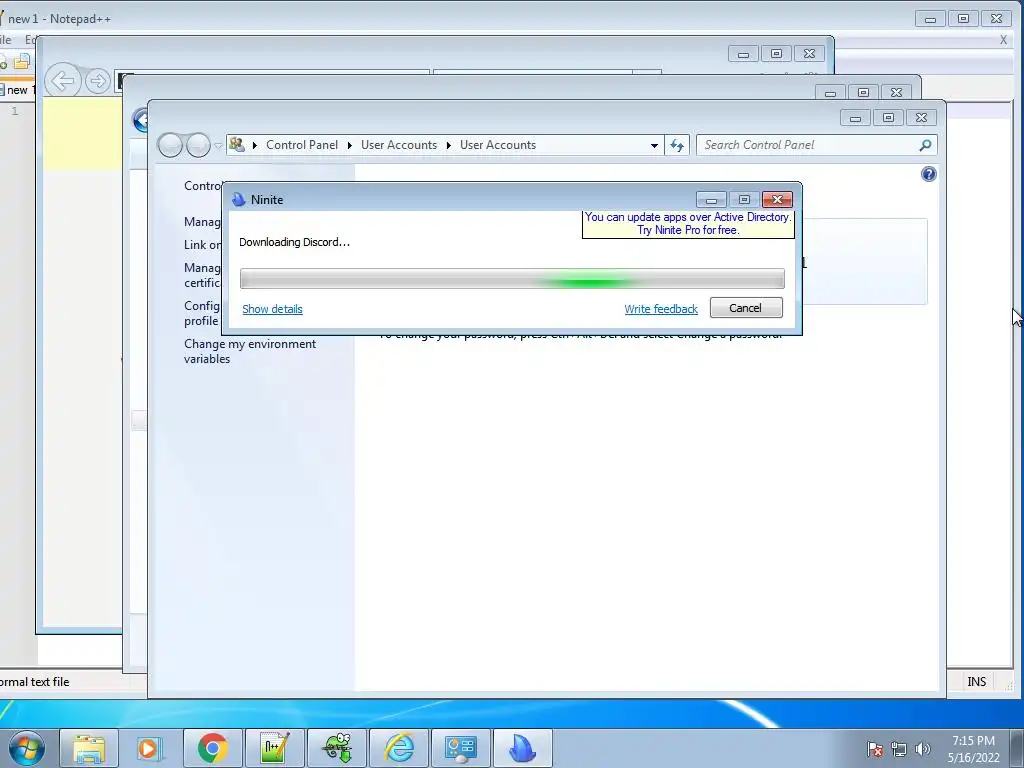This screenshot has width=1024, height=768.
Task: Open the Show details link in Ninite
Action: pos(272,309)
